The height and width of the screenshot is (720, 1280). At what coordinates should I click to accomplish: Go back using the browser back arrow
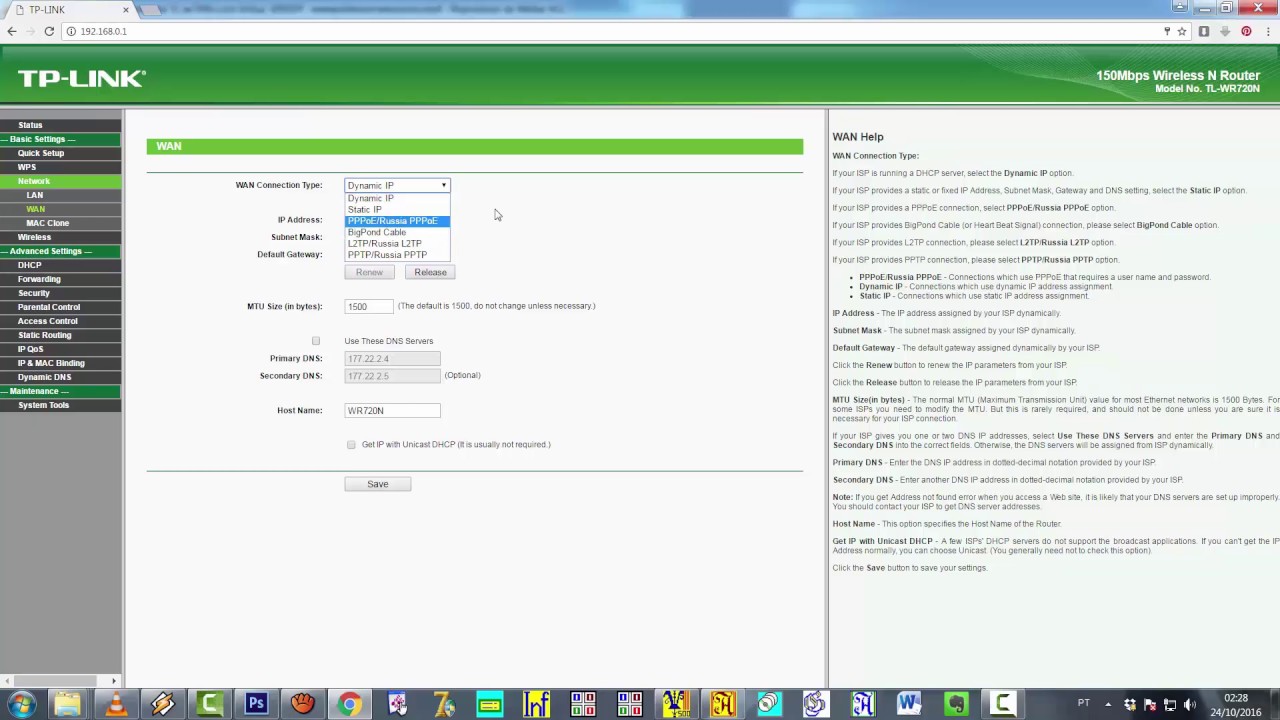pyautogui.click(x=11, y=31)
